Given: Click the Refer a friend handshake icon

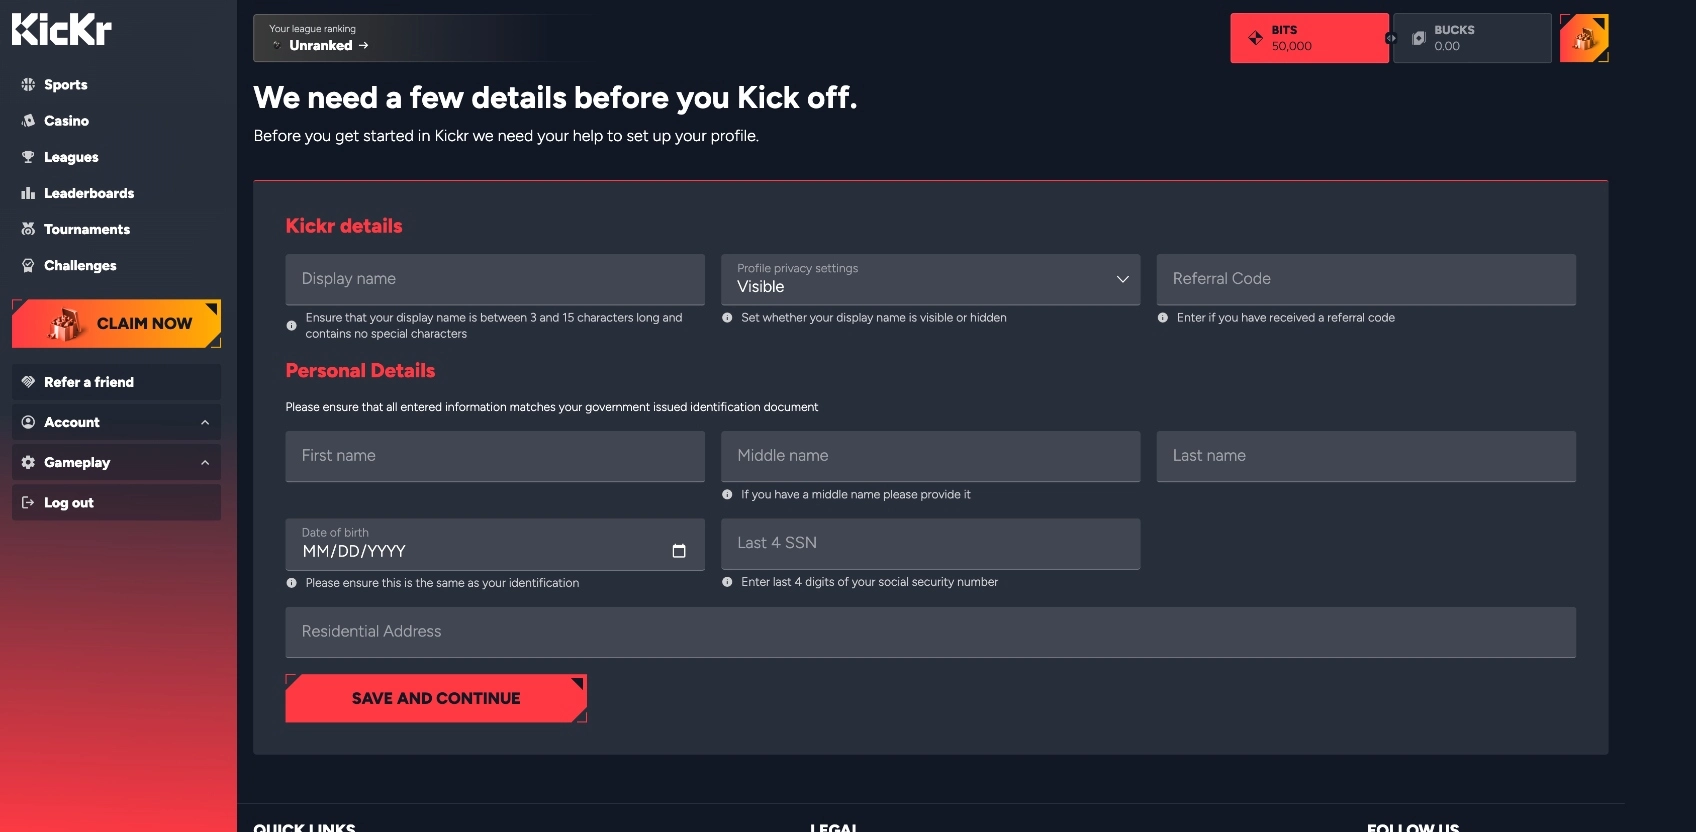Looking at the screenshot, I should (28, 382).
